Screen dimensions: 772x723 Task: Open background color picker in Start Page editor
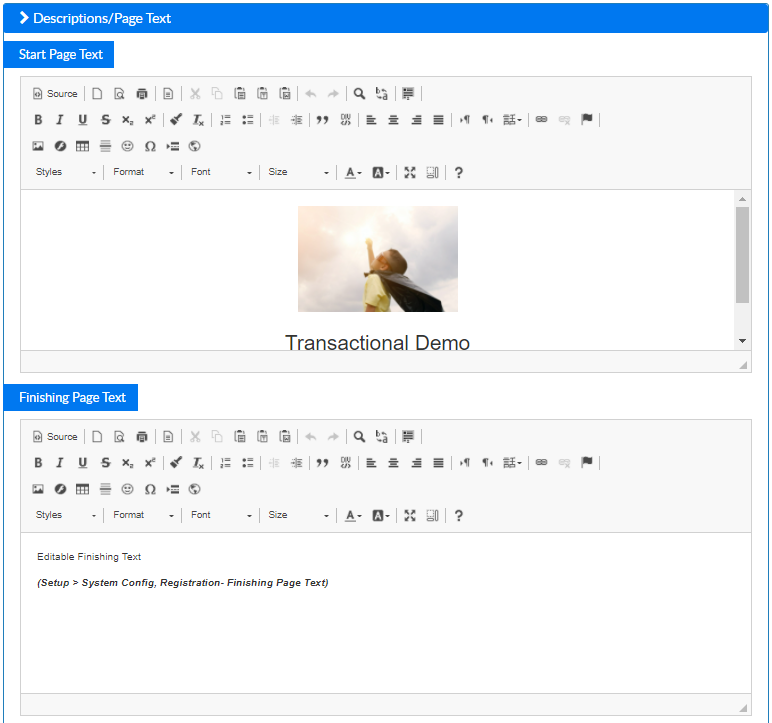pos(381,172)
